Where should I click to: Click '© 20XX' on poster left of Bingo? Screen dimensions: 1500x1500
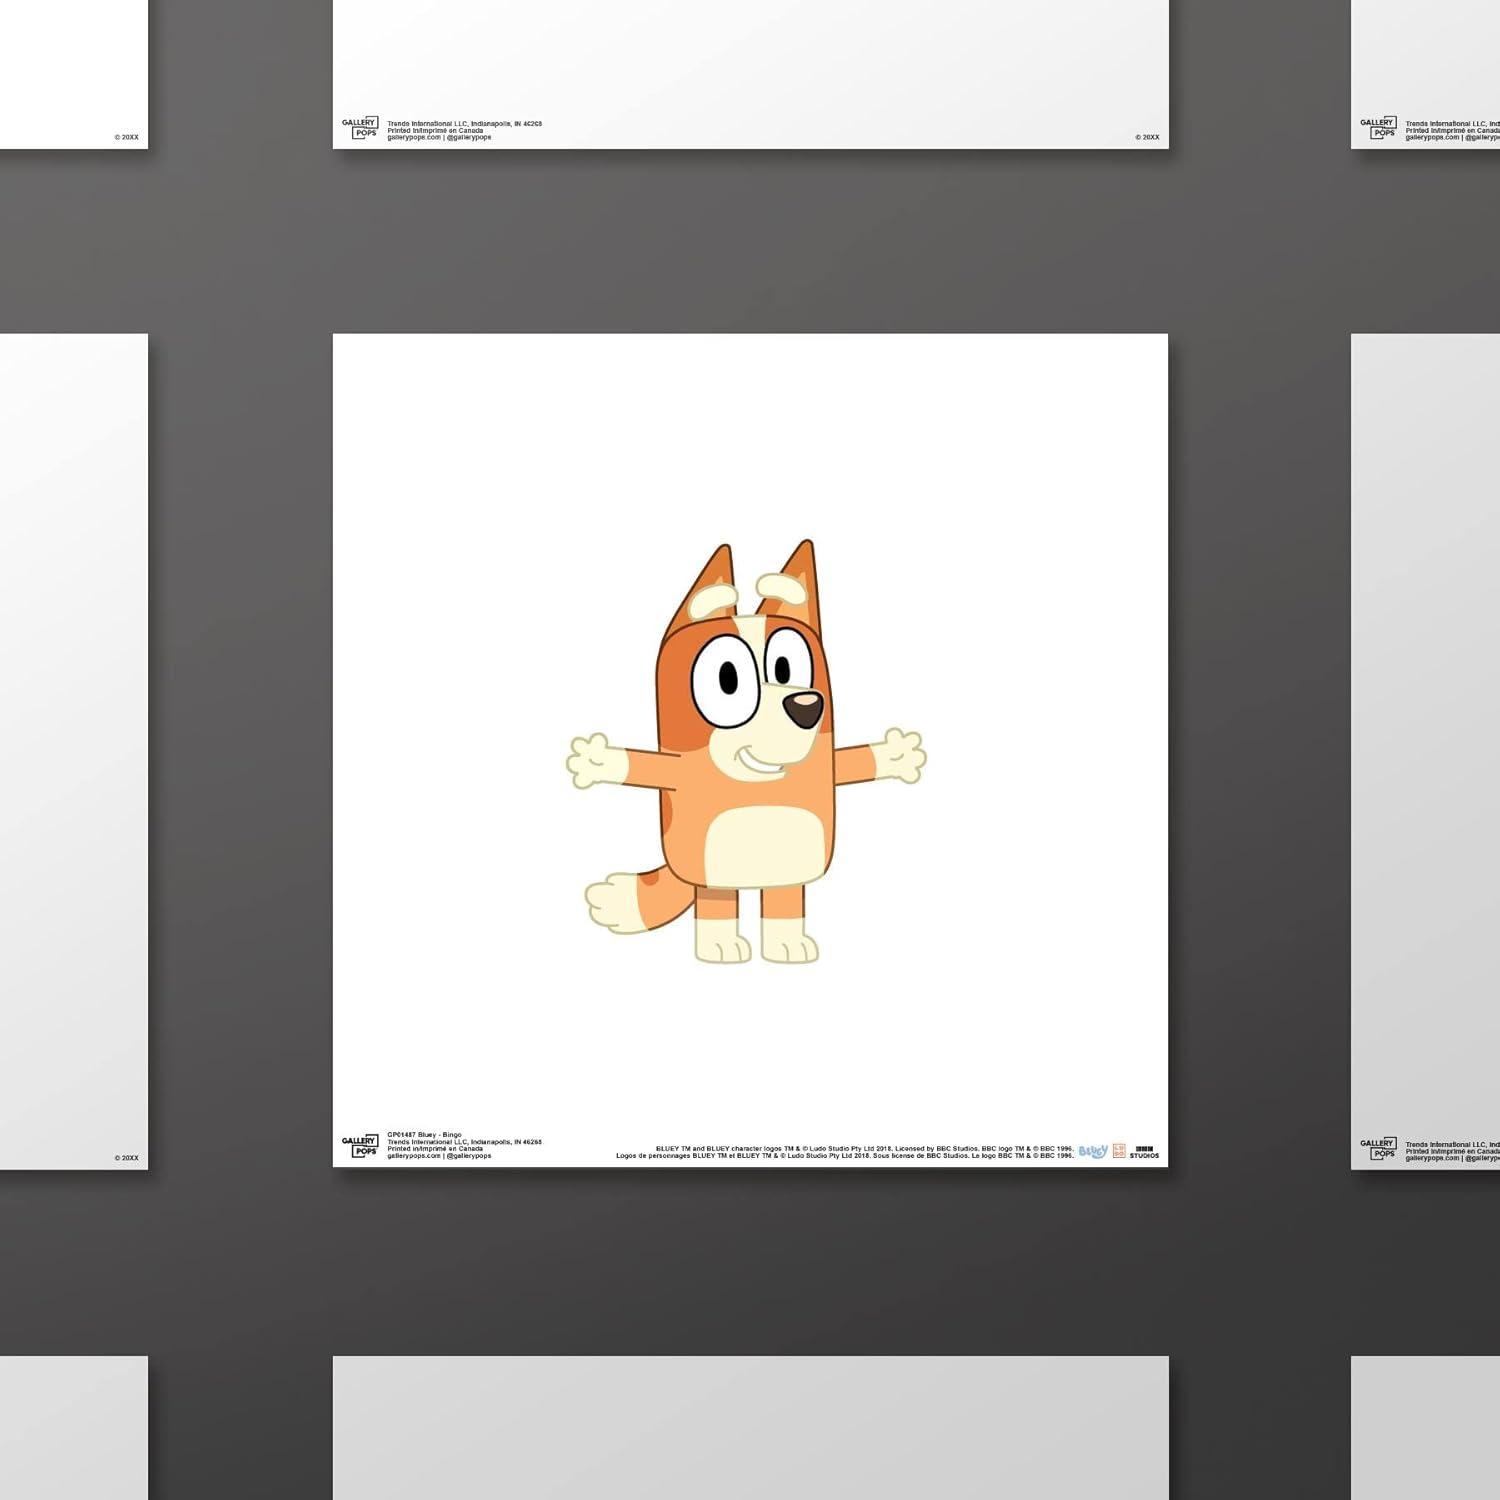click(x=126, y=1158)
